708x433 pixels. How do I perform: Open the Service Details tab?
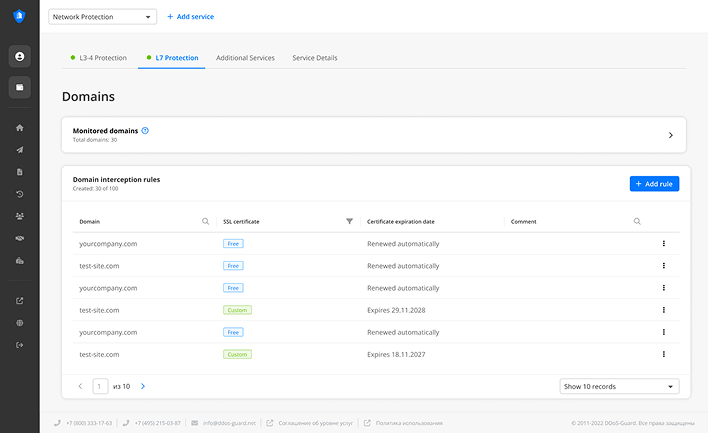click(x=315, y=58)
